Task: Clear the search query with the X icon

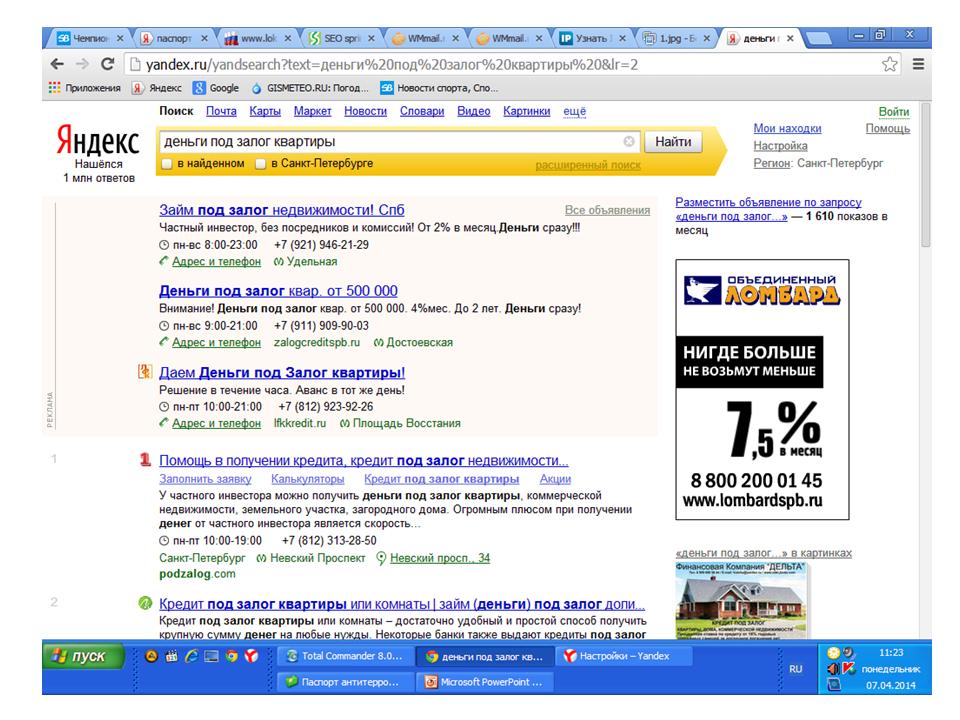Action: click(x=629, y=141)
